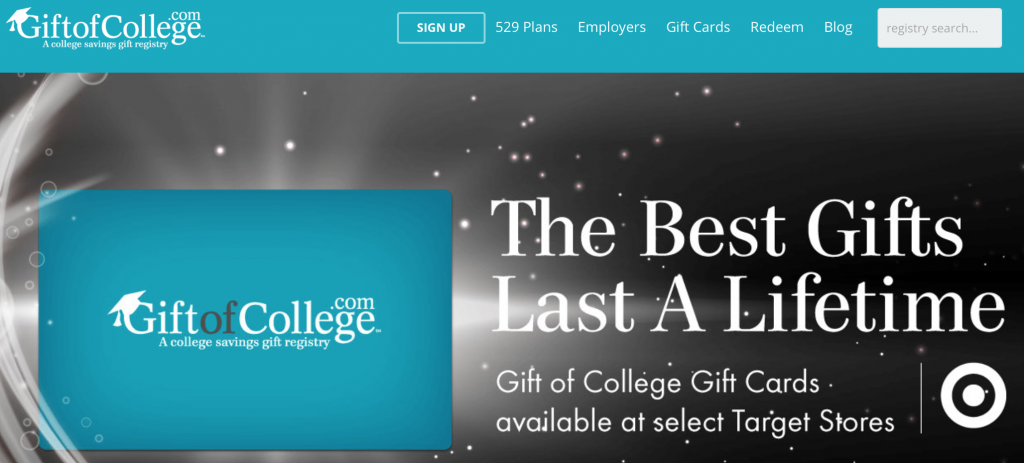Click the SIGN UP button
1024x463 pixels.
[441, 27]
